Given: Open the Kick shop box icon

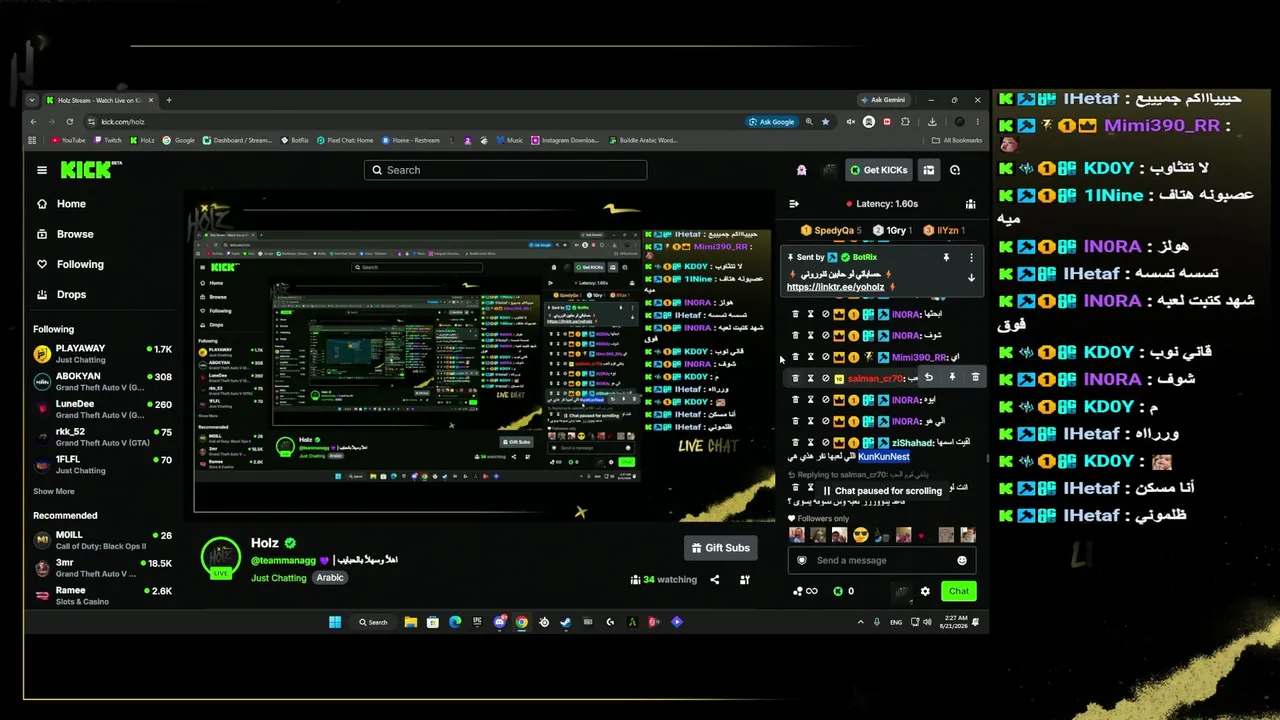Looking at the screenshot, I should pos(929,170).
